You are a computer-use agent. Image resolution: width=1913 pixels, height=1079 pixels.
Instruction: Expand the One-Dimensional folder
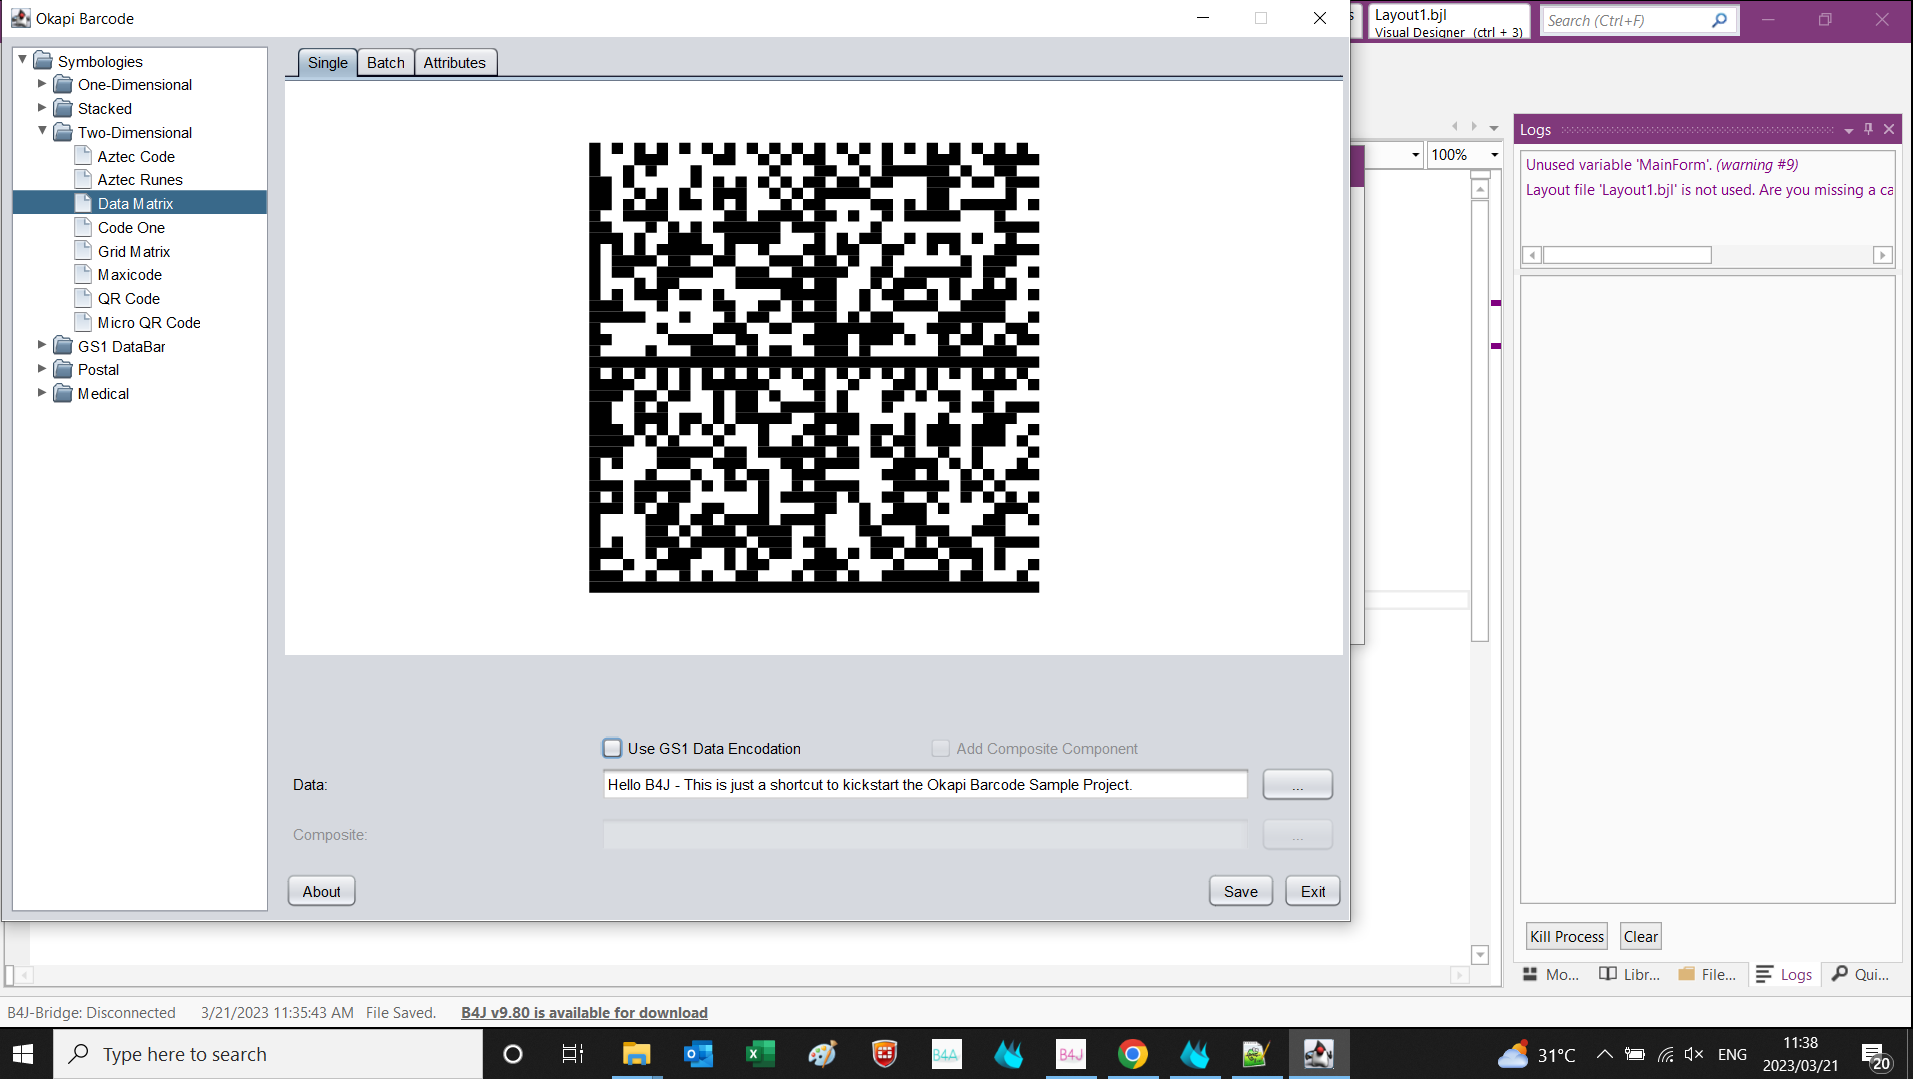42,84
